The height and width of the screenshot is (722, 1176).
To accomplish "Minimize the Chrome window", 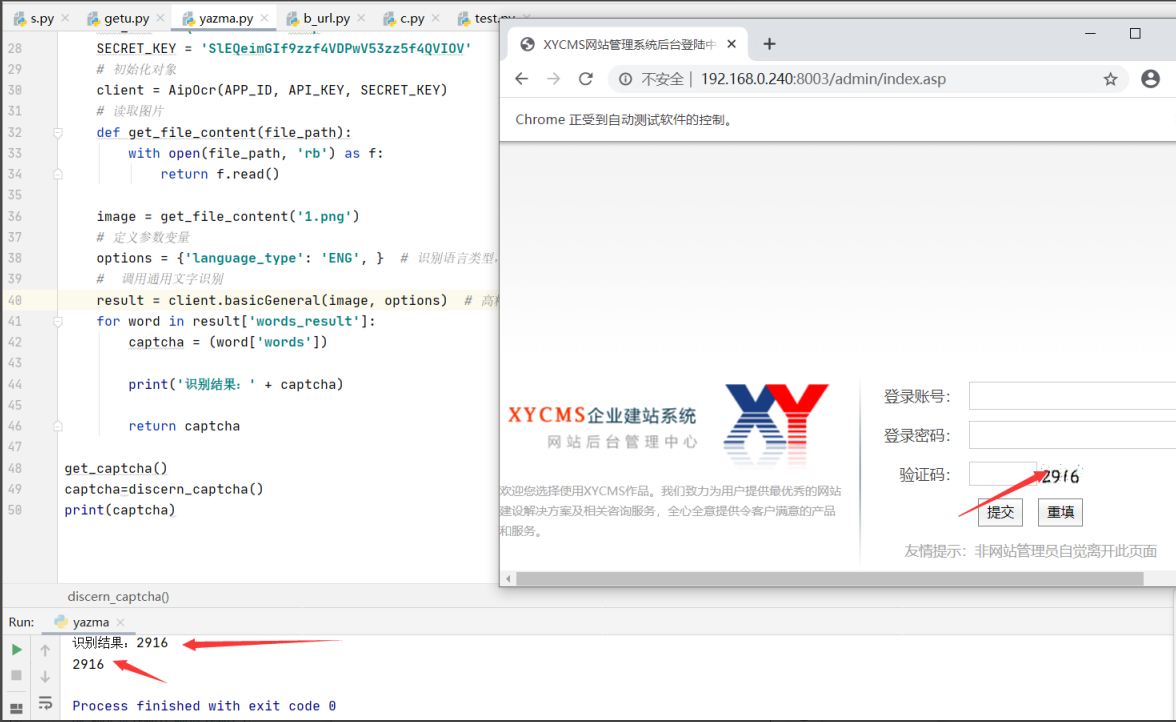I will (1090, 34).
